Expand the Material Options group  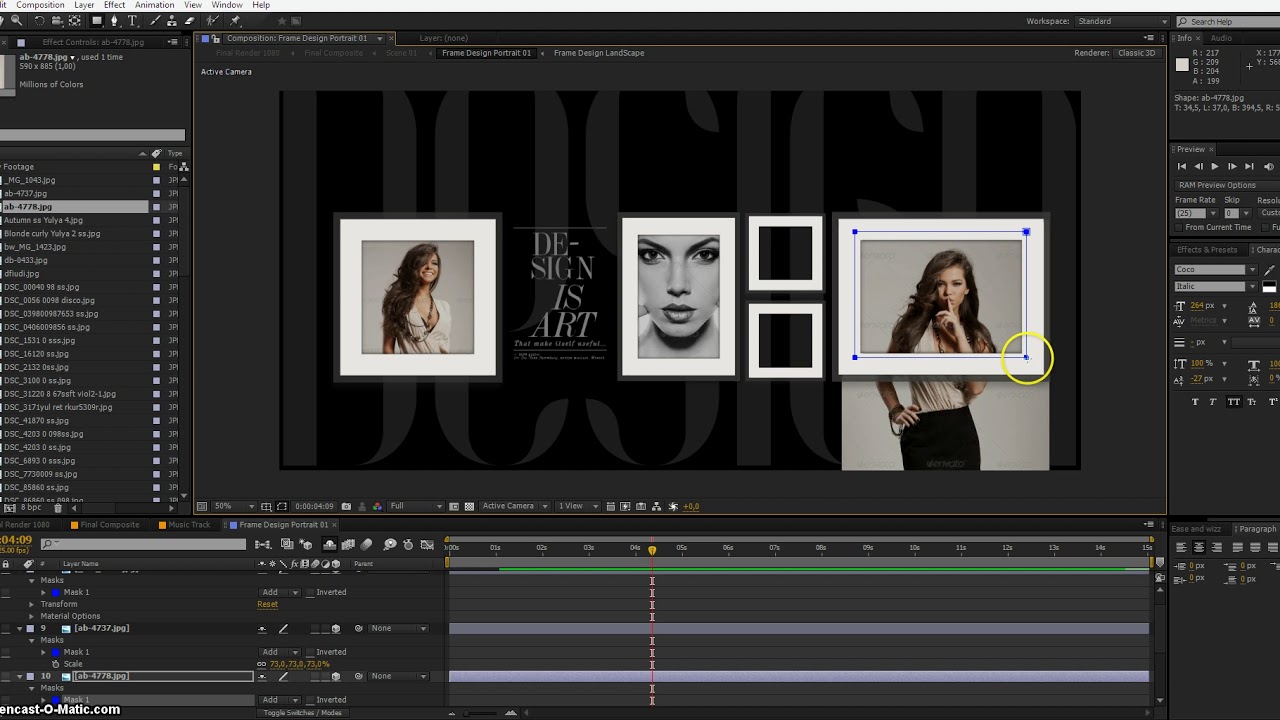click(x=31, y=616)
